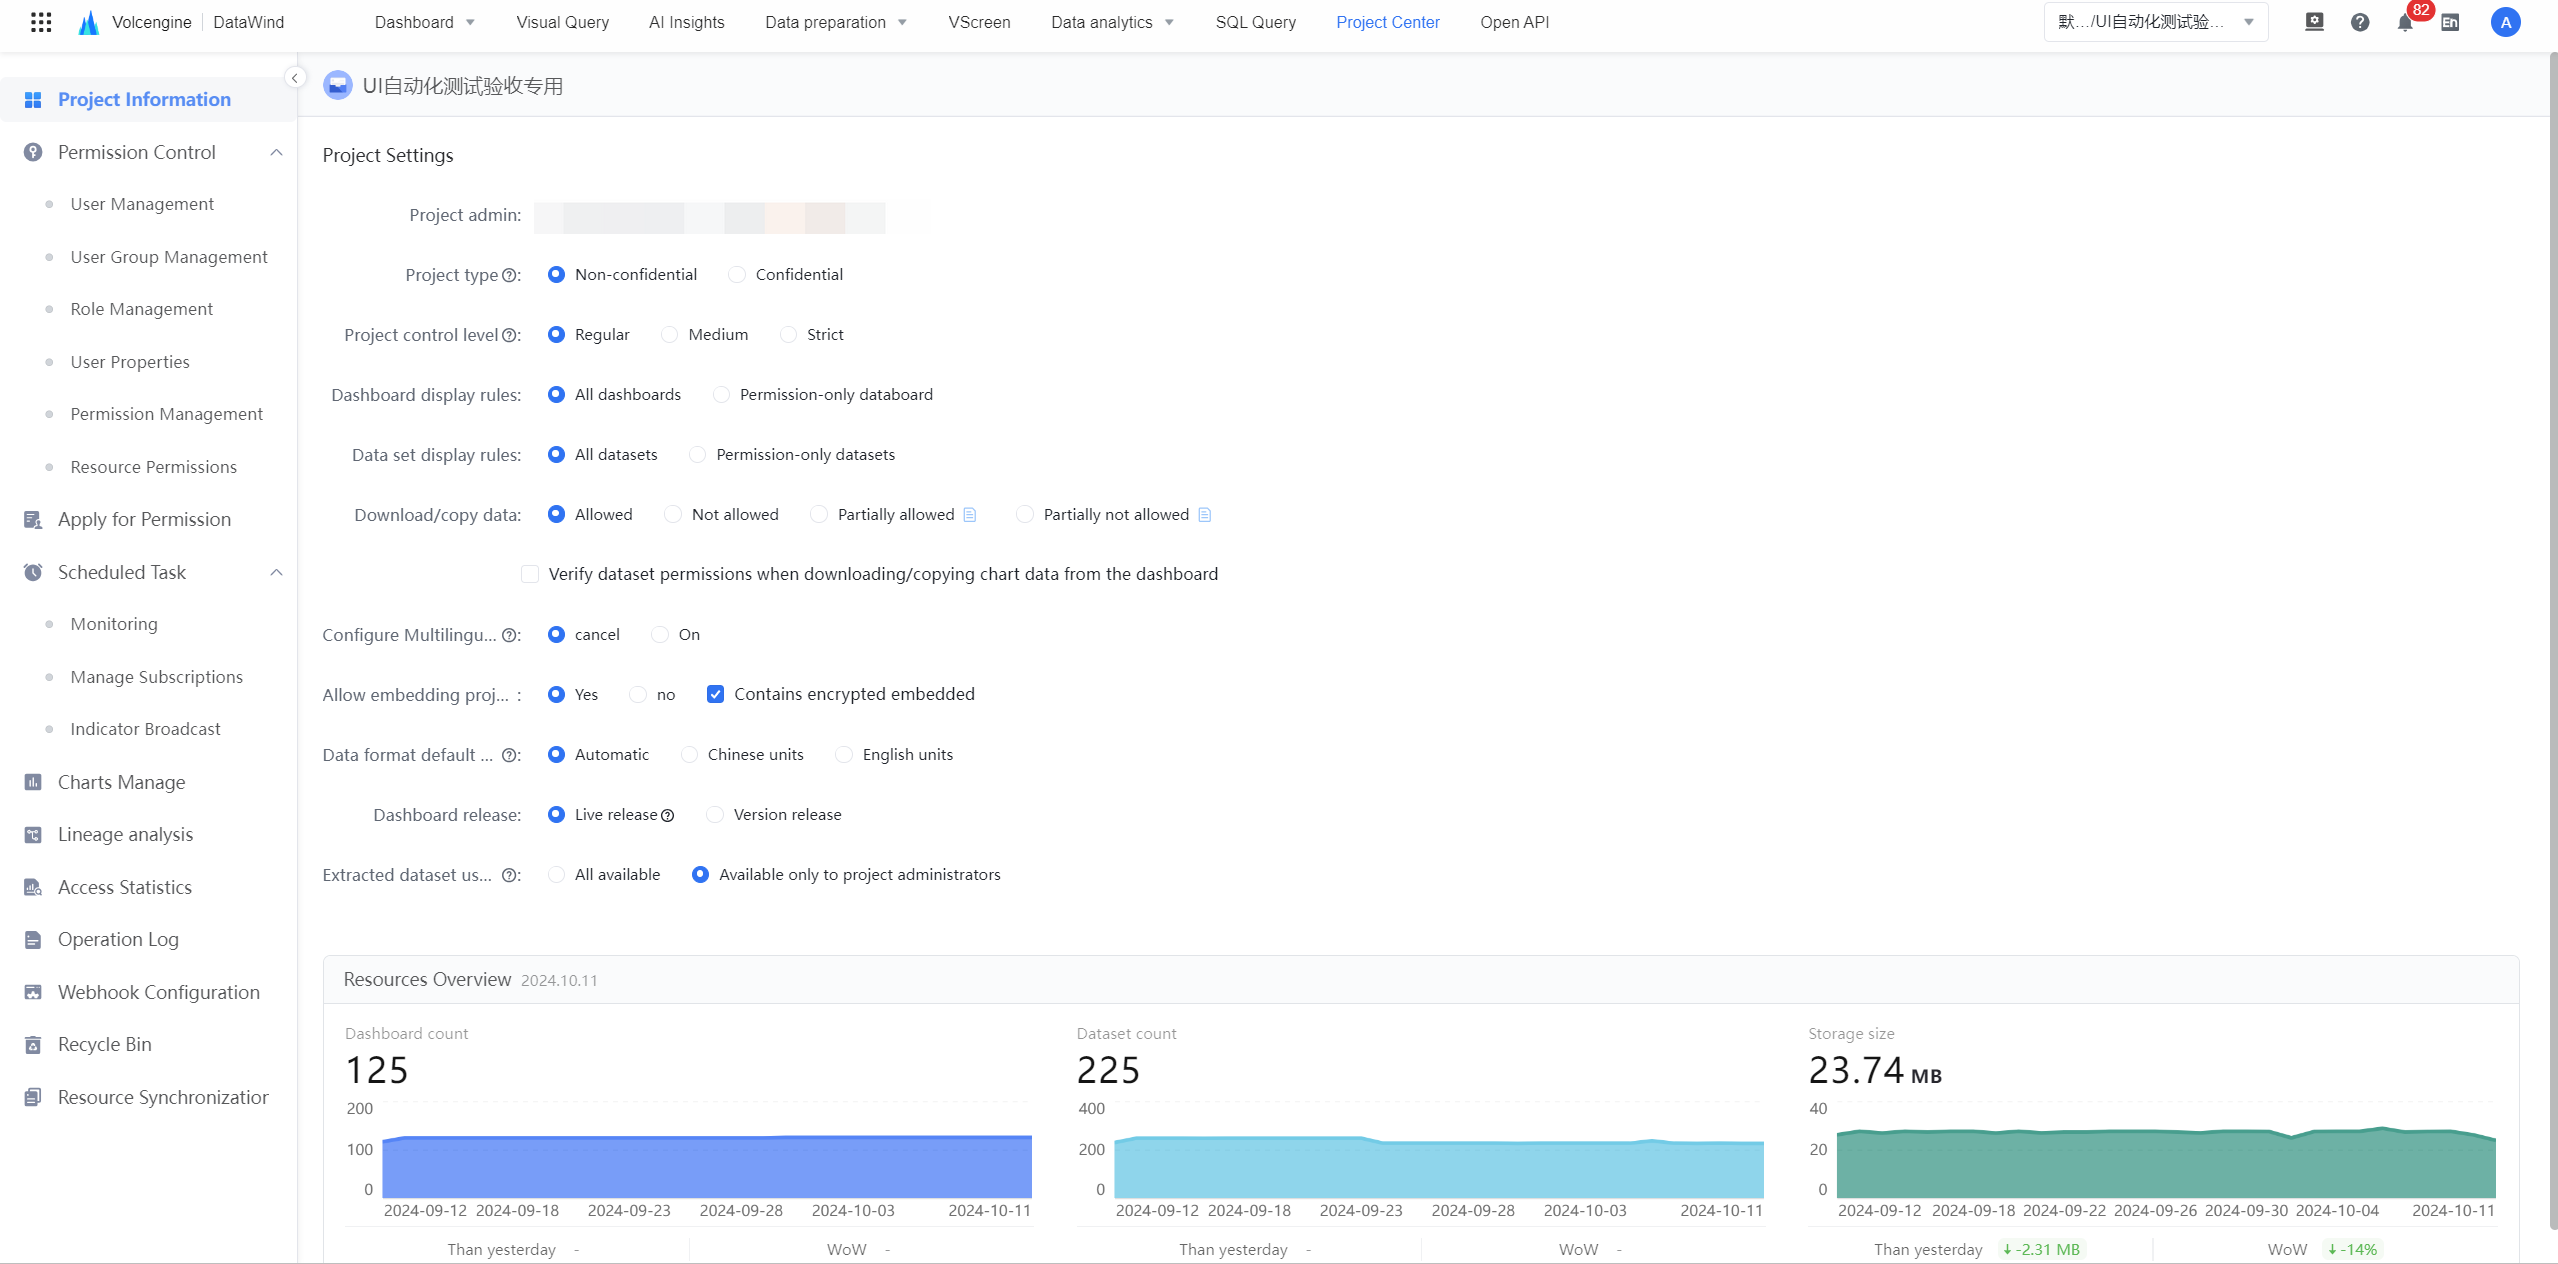Open User Management page
This screenshot has height=1264, width=2558.
[142, 204]
